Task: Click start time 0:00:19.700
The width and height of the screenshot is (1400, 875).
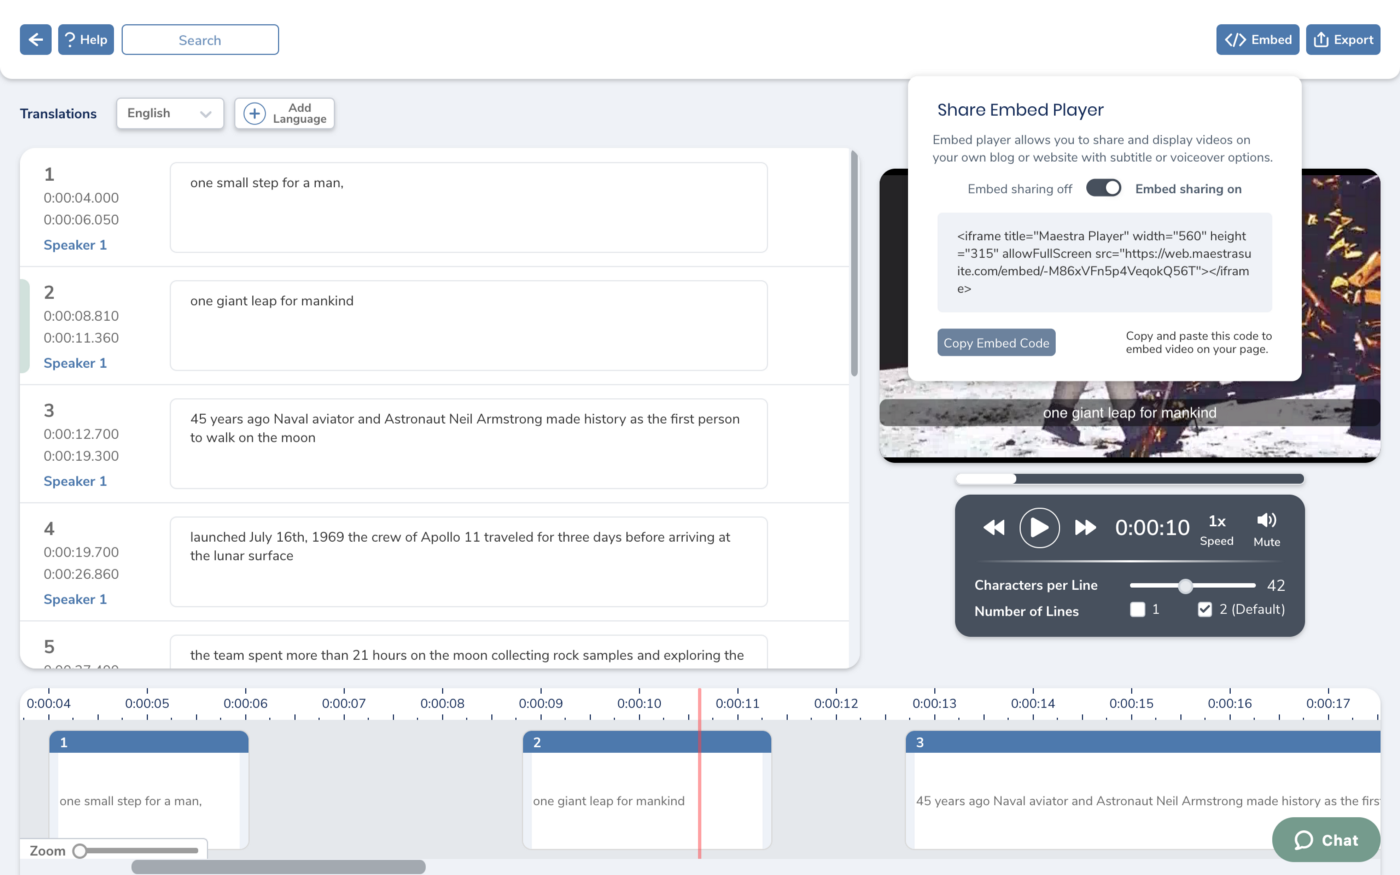Action: (81, 552)
